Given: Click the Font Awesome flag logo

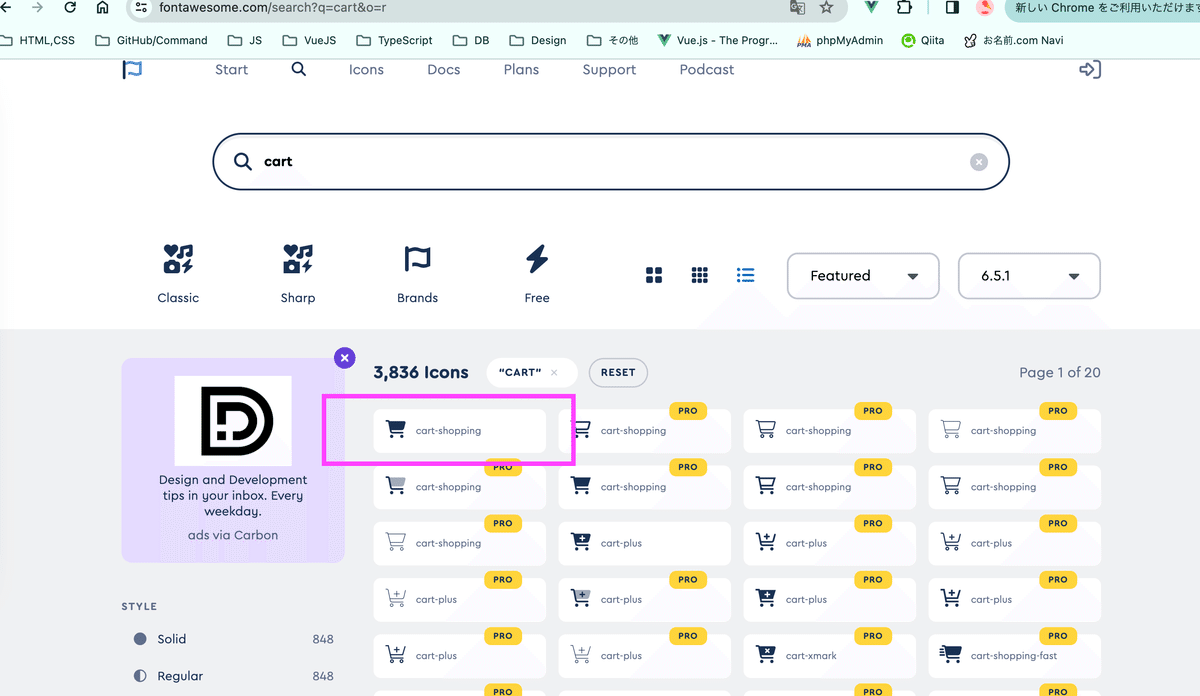Looking at the screenshot, I should click(x=132, y=70).
